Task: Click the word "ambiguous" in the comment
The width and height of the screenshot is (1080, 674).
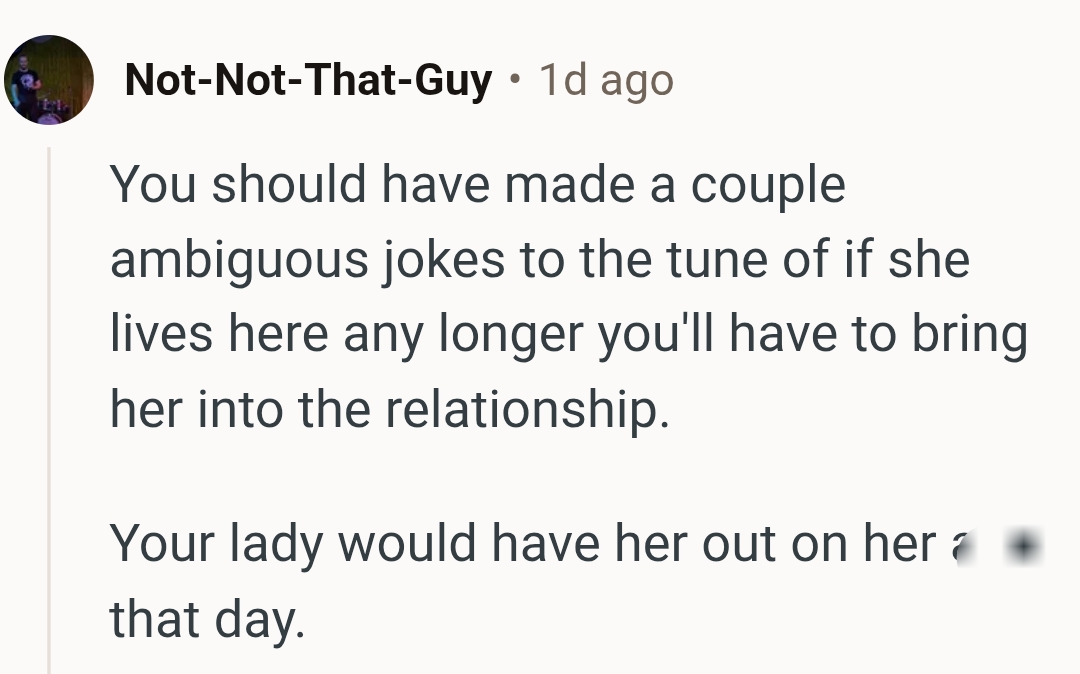Action: coord(239,261)
